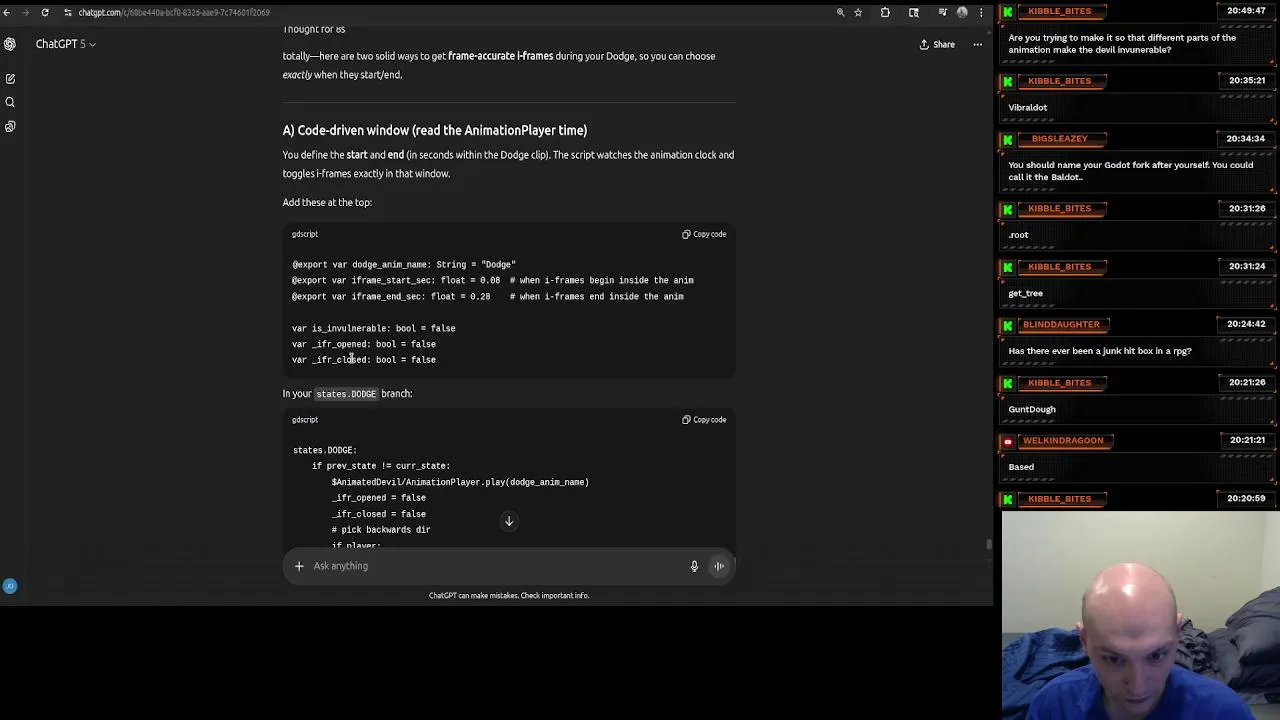
Task: Click the 'GuntDough' chat message
Action: 1032,410
